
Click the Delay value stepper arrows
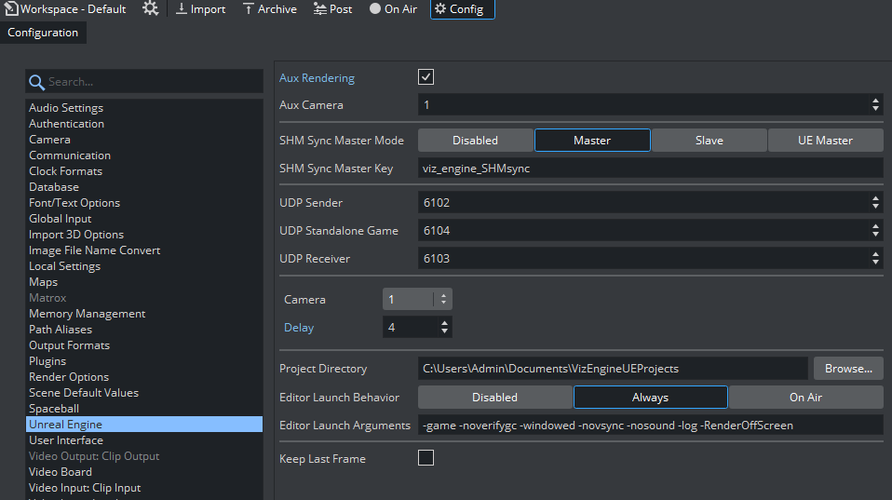coord(443,327)
